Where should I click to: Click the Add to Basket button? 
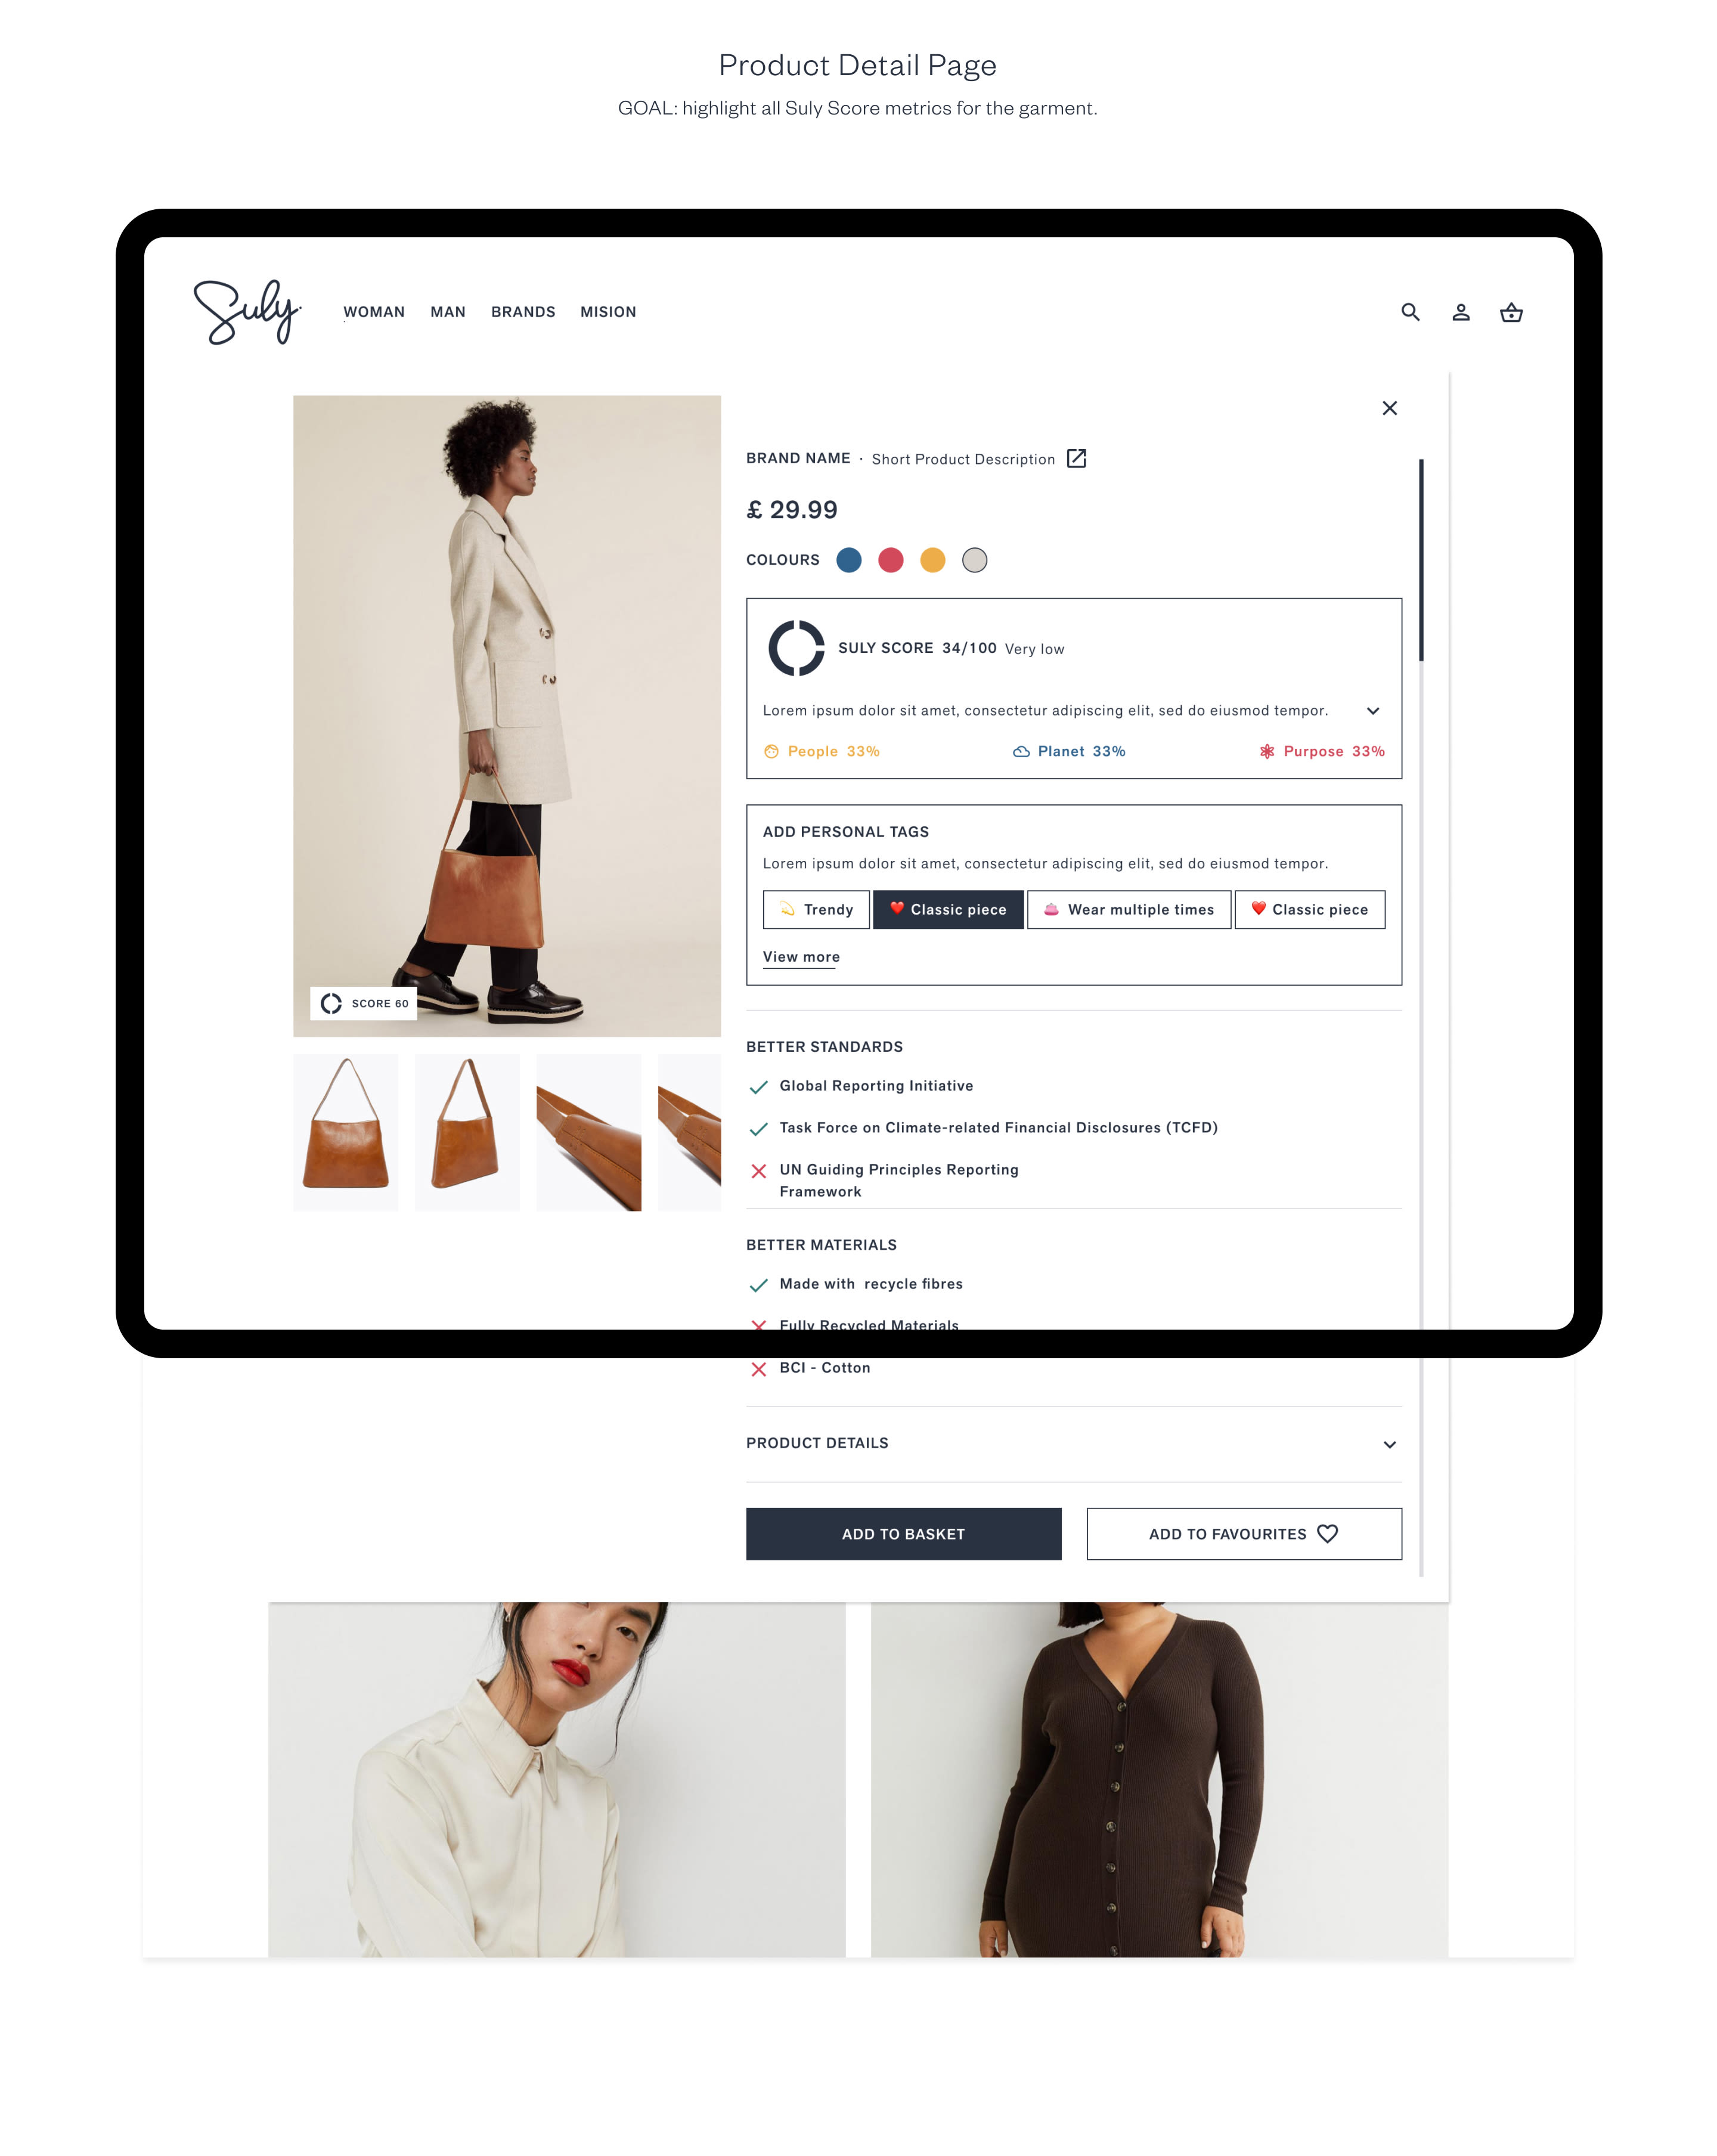coord(903,1533)
